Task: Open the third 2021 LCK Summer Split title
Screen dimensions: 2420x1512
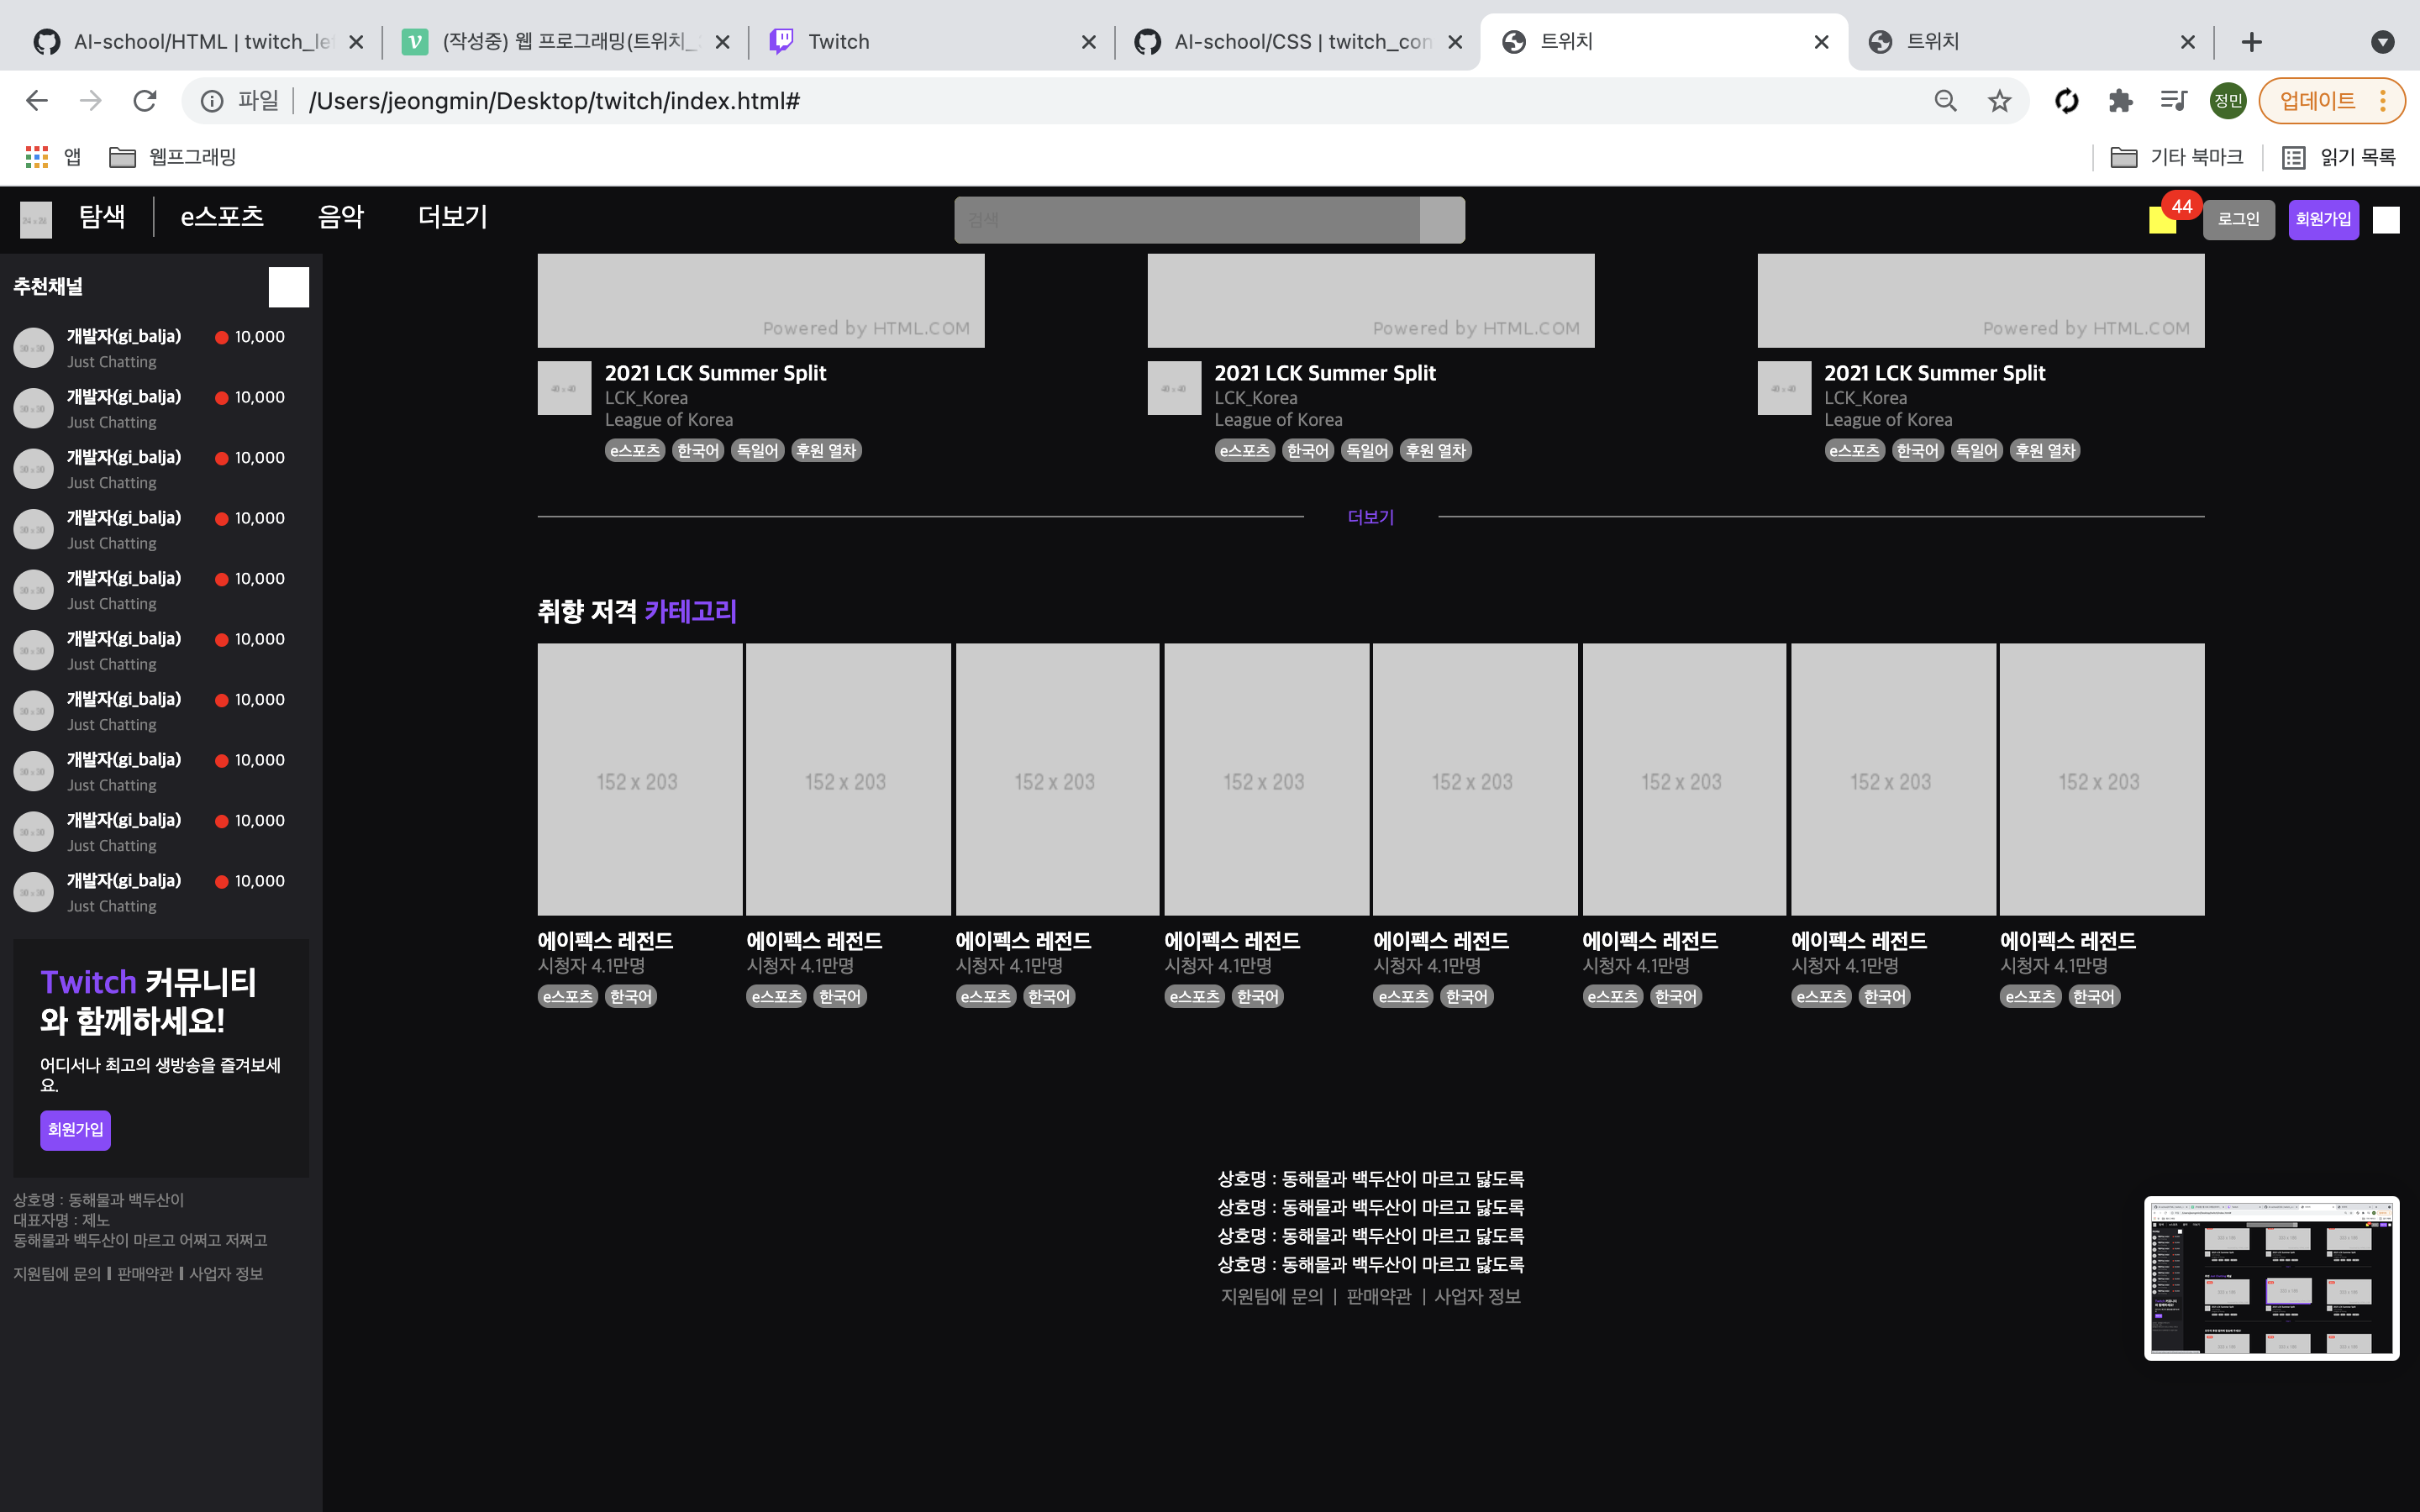Action: 1934,373
